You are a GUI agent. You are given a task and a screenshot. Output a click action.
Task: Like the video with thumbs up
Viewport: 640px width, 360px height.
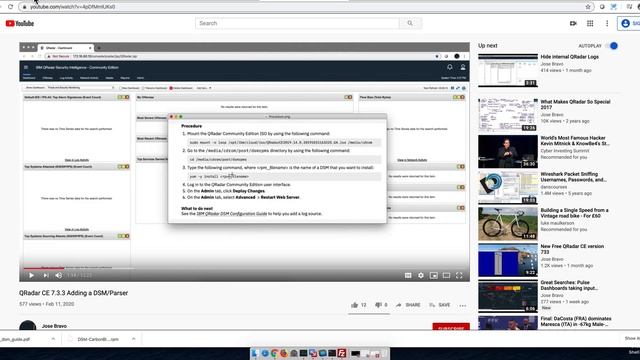coord(355,305)
